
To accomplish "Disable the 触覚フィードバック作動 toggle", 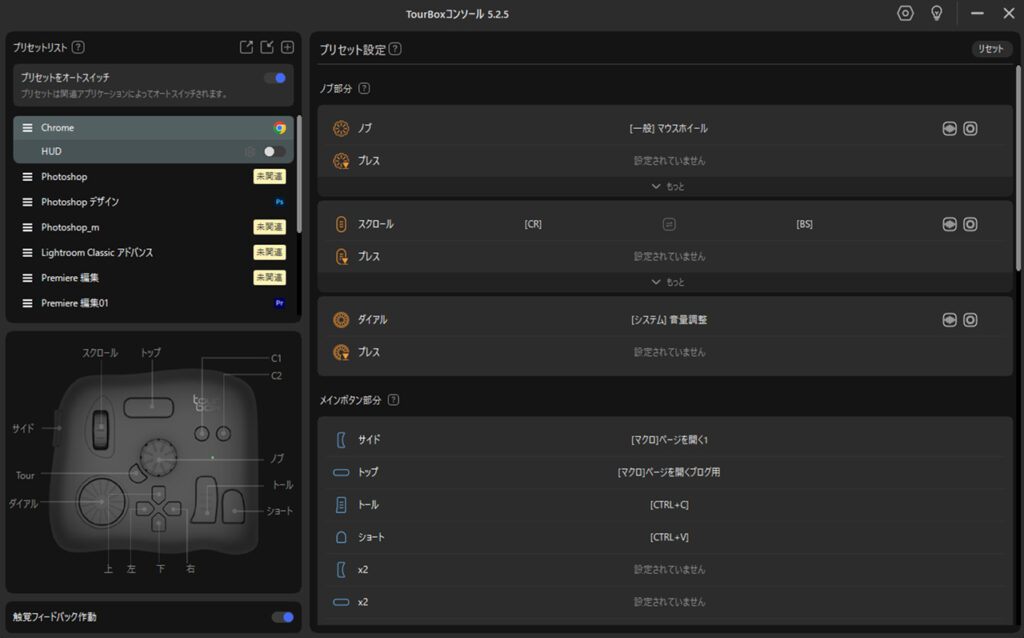I will pos(283,617).
